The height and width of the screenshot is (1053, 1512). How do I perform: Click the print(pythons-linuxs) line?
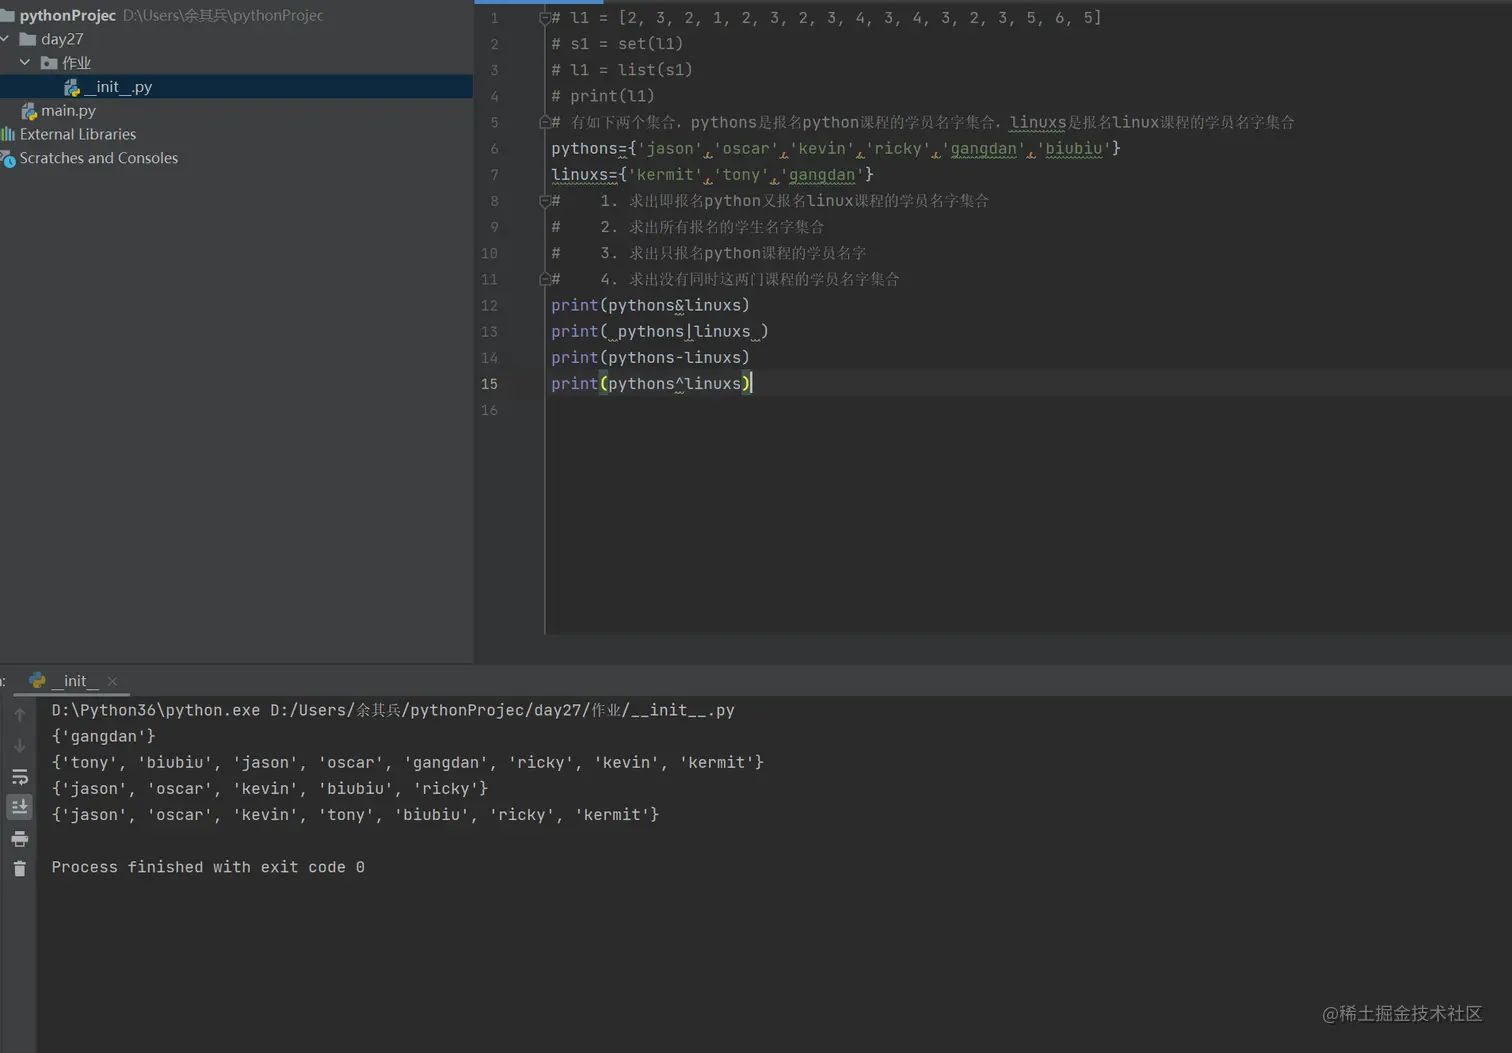pyautogui.click(x=650, y=358)
